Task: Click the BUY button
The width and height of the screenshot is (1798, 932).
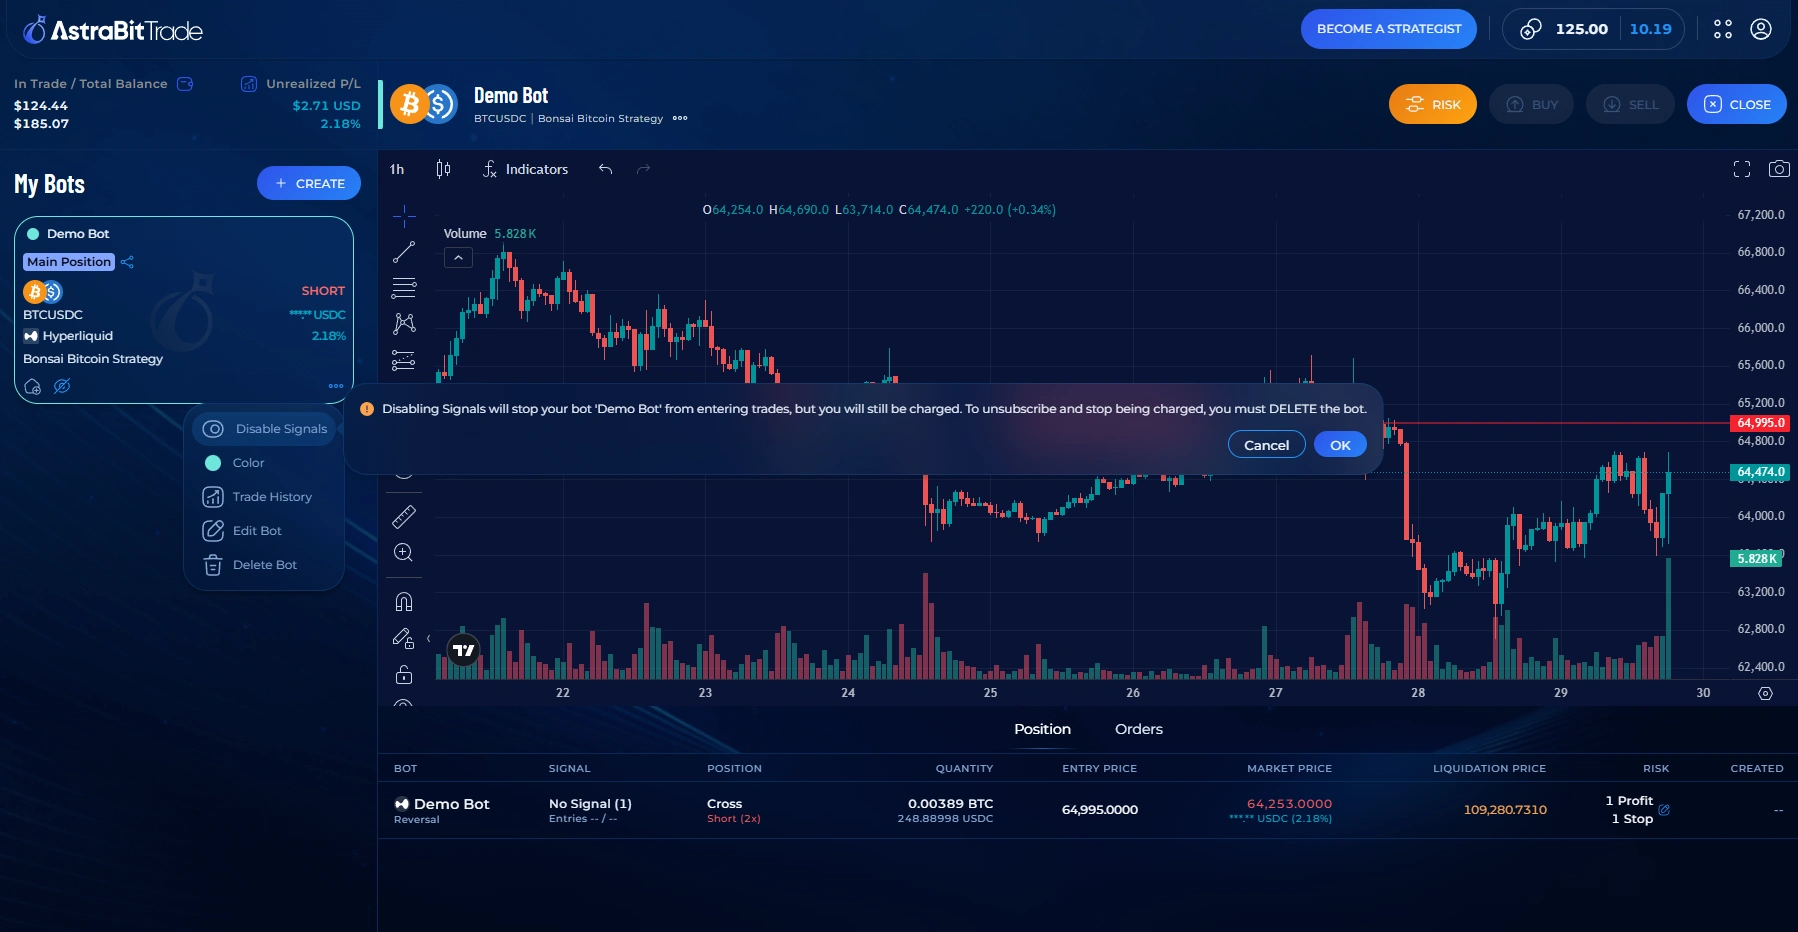Action: click(x=1531, y=104)
